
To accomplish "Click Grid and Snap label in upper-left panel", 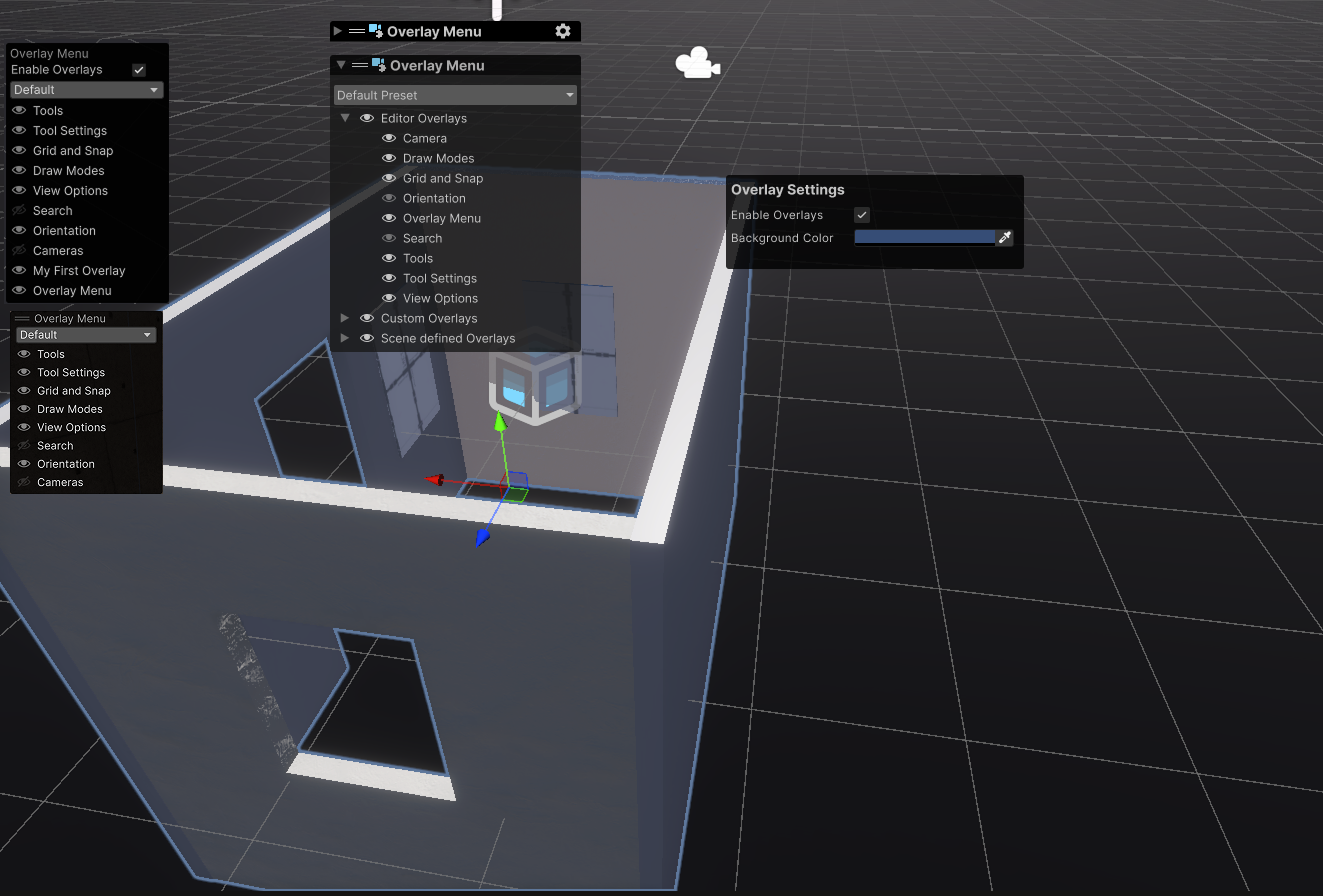I will (73, 151).
